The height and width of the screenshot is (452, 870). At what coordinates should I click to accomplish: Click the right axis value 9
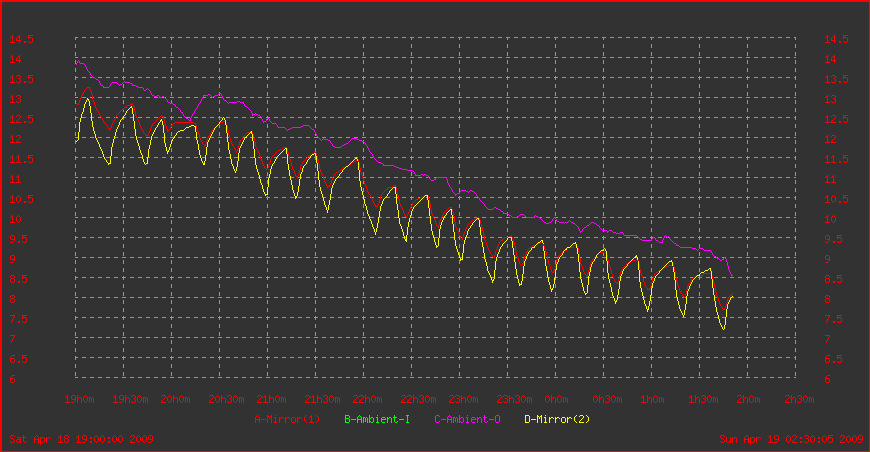[827, 259]
